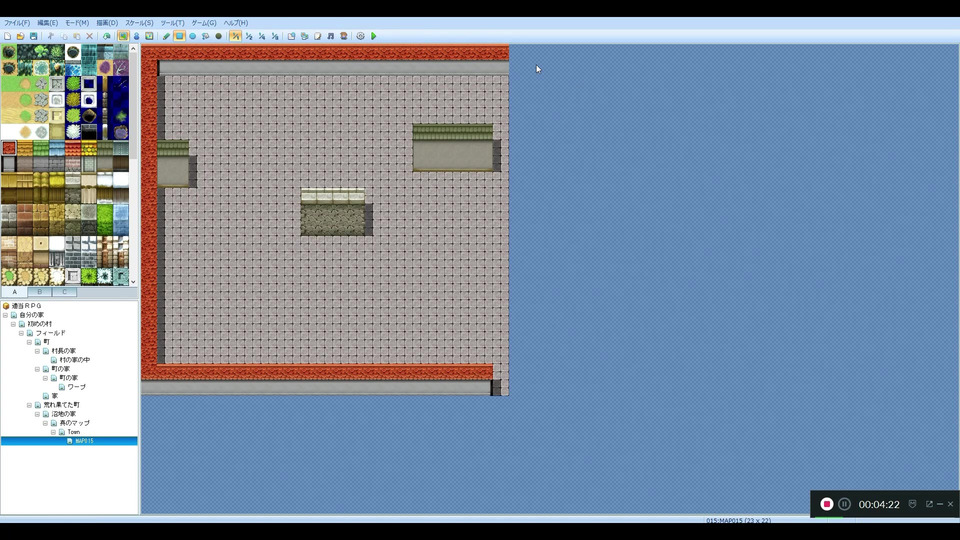Select the フィールド map in tree

pos(50,333)
